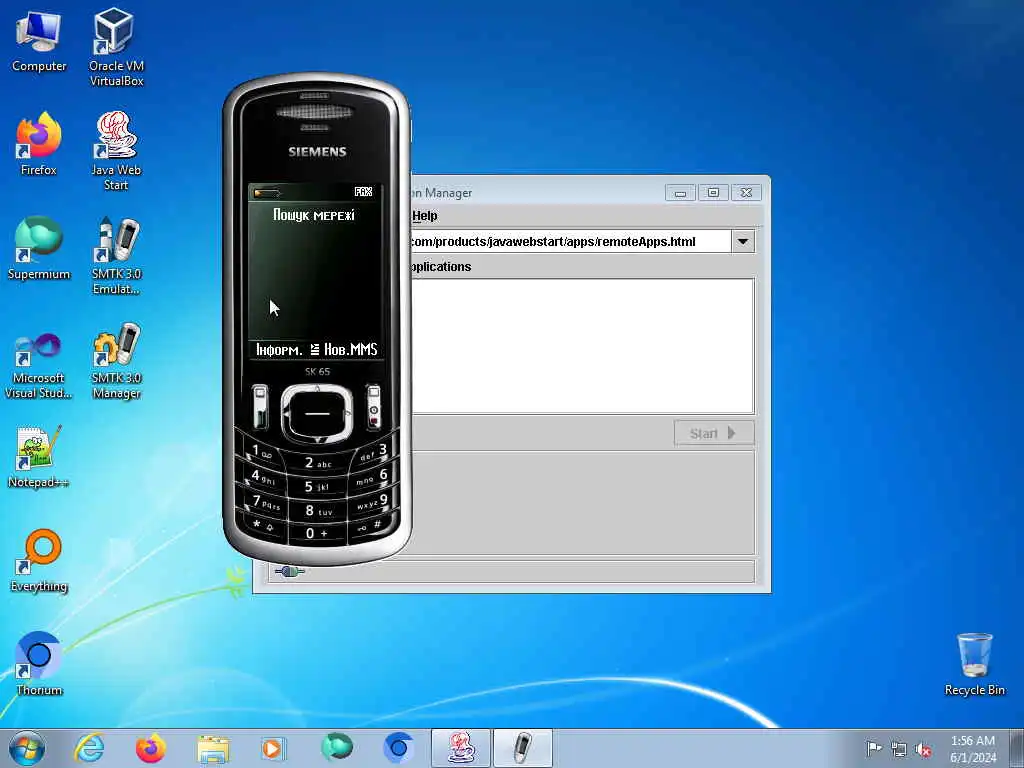Select the Notepad++ desktop shortcut

(x=39, y=456)
